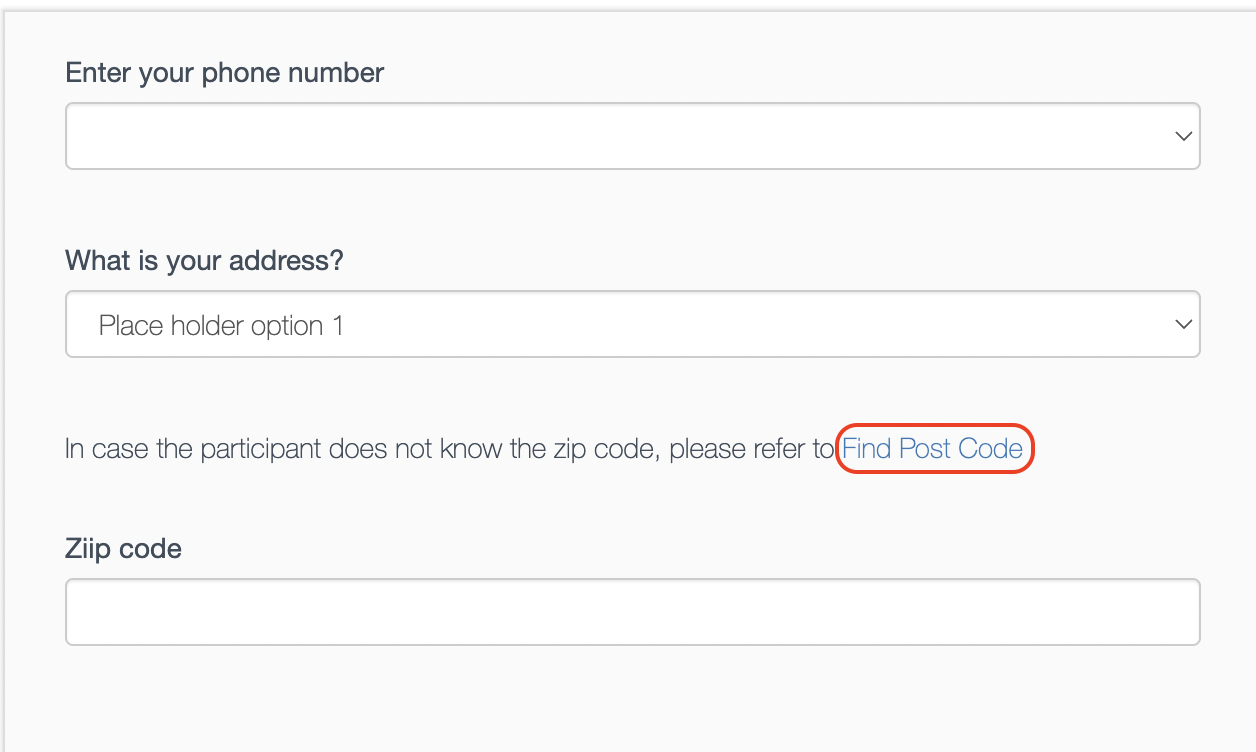Click the zip code instruction sentence

click(448, 449)
